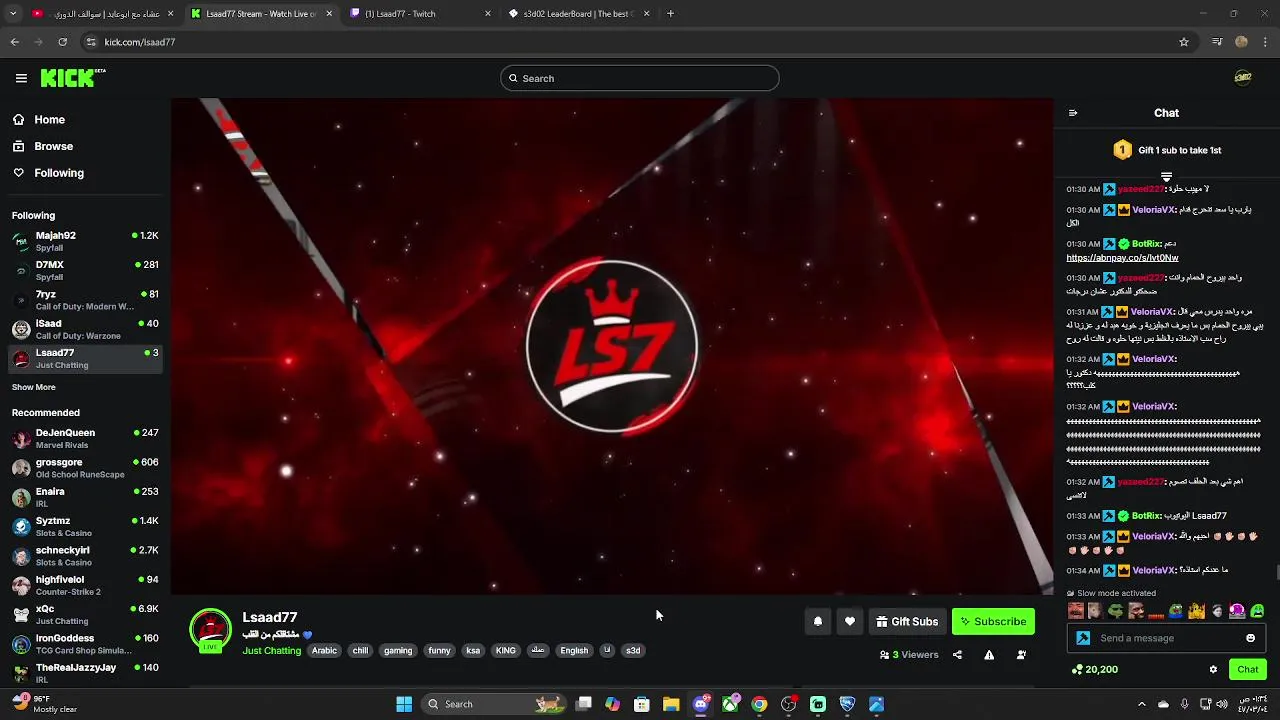Open profile avatar in Kick header
This screenshot has height=720, width=1280.
click(1243, 78)
